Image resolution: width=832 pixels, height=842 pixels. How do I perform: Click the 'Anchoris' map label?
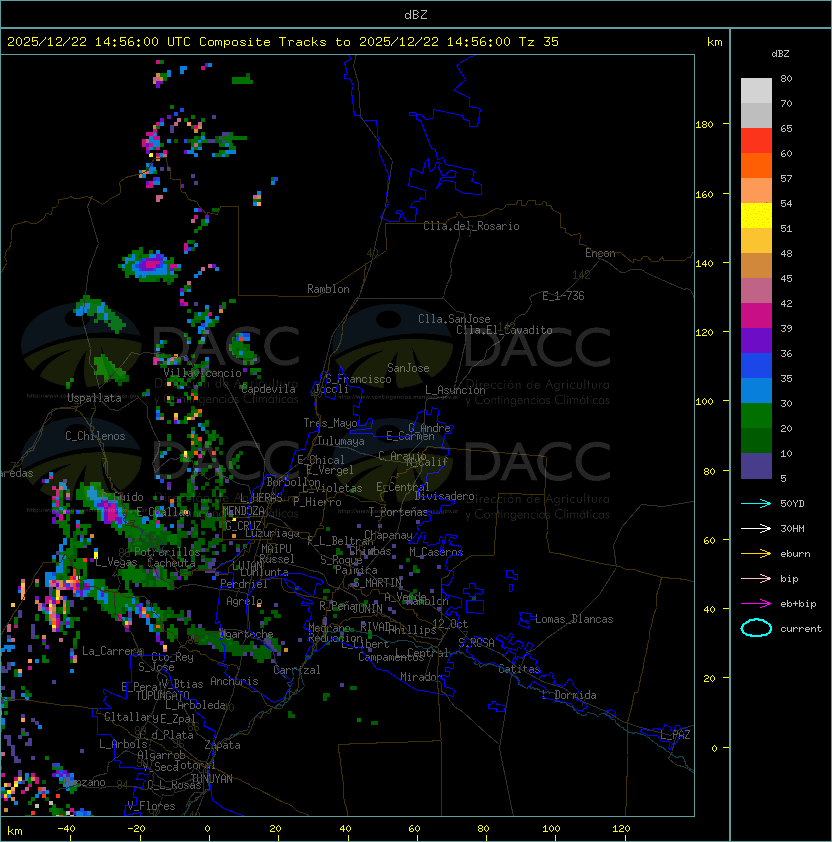pyautogui.click(x=234, y=682)
